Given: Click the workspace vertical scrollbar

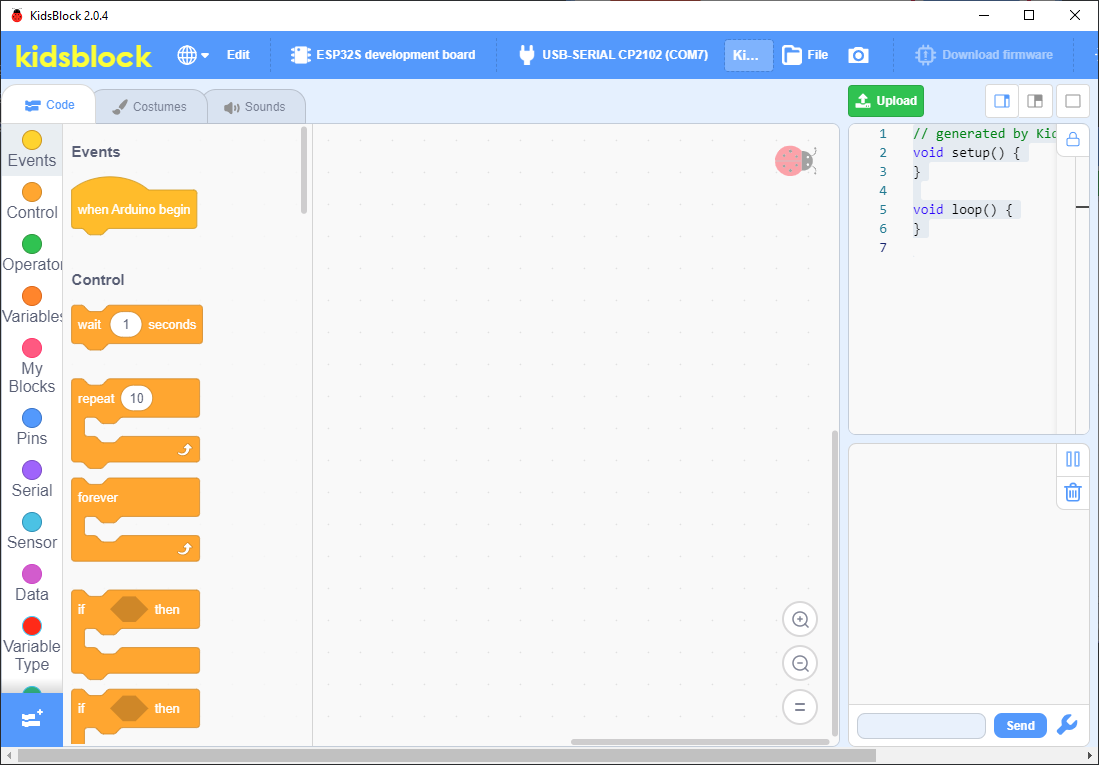Looking at the screenshot, I should point(834,582).
